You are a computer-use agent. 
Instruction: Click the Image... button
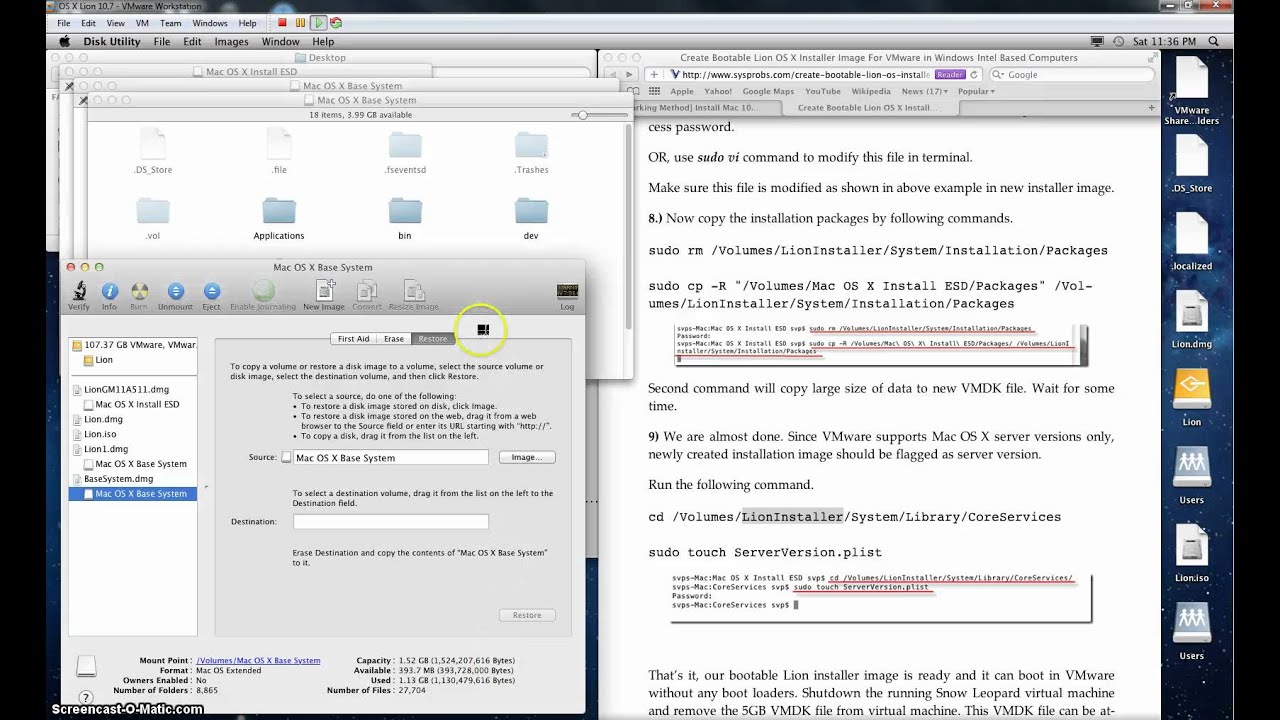point(526,457)
